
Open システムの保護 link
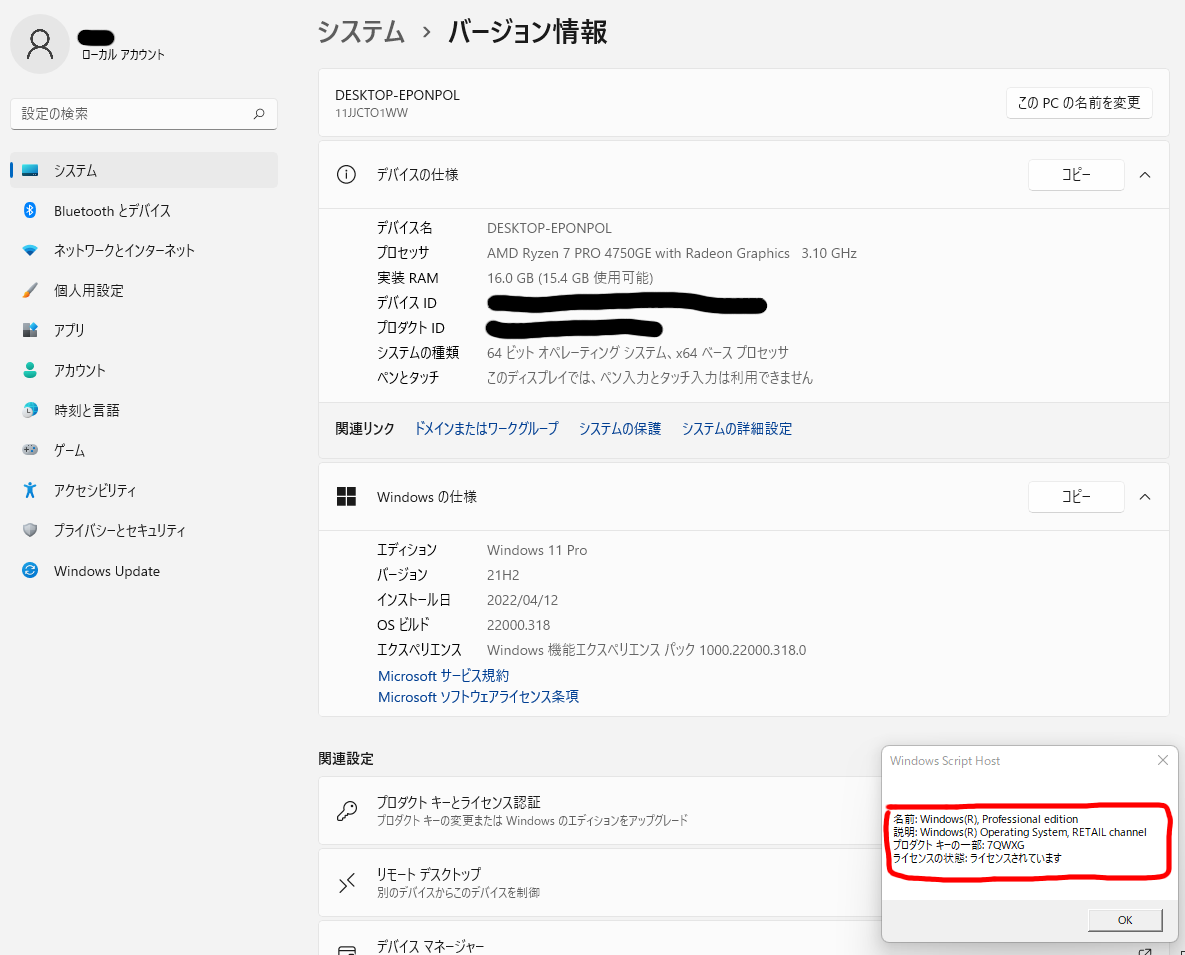pyautogui.click(x=620, y=428)
